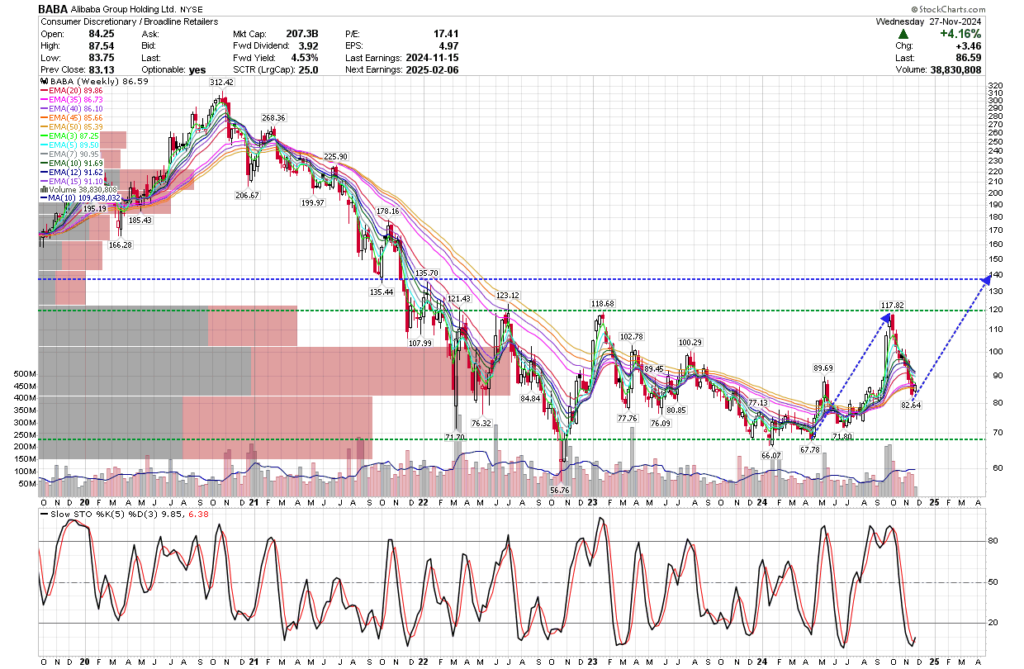The width and height of the screenshot is (1024, 669).
Task: Click the volume bars icon in the legend
Action: [44, 189]
